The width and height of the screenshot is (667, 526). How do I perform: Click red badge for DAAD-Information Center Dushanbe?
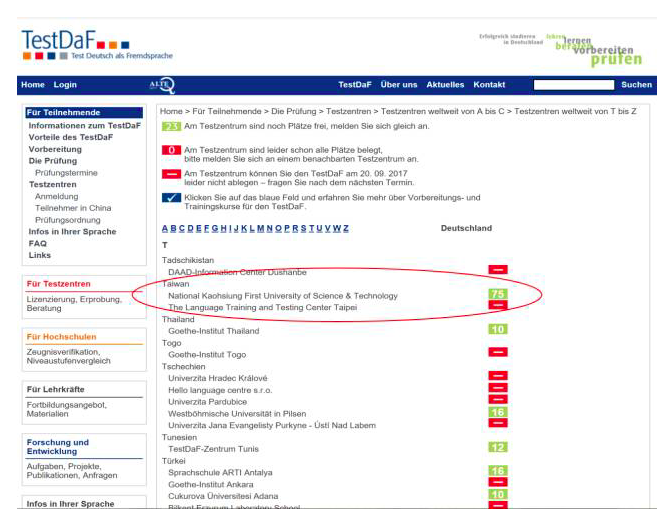(498, 270)
